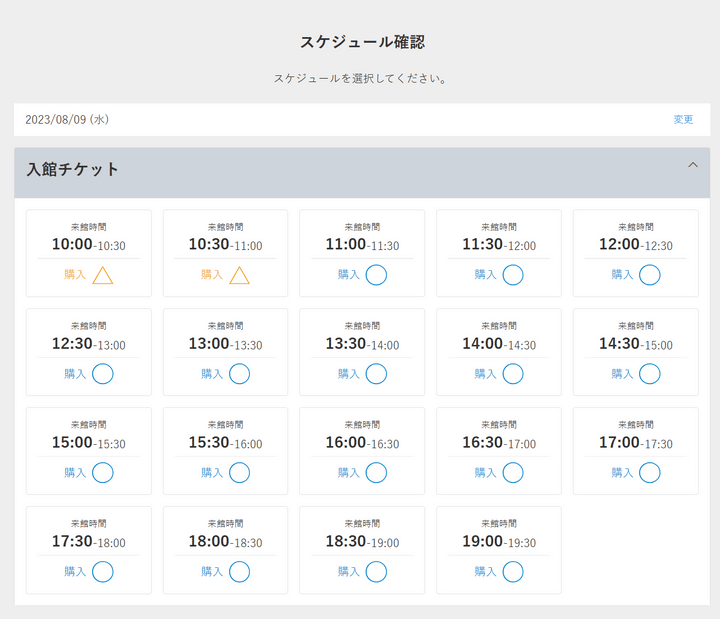The image size is (720, 619).
Task: Collapse the 入館チケット section chevron
Action: pos(693,166)
